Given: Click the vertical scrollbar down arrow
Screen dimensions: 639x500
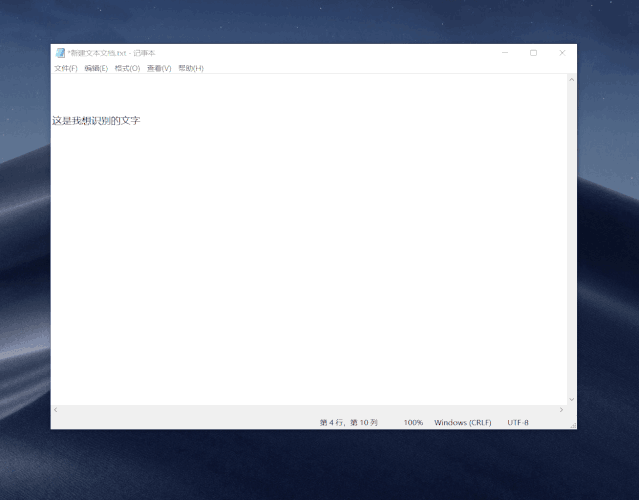Looking at the screenshot, I should click(x=572, y=399).
